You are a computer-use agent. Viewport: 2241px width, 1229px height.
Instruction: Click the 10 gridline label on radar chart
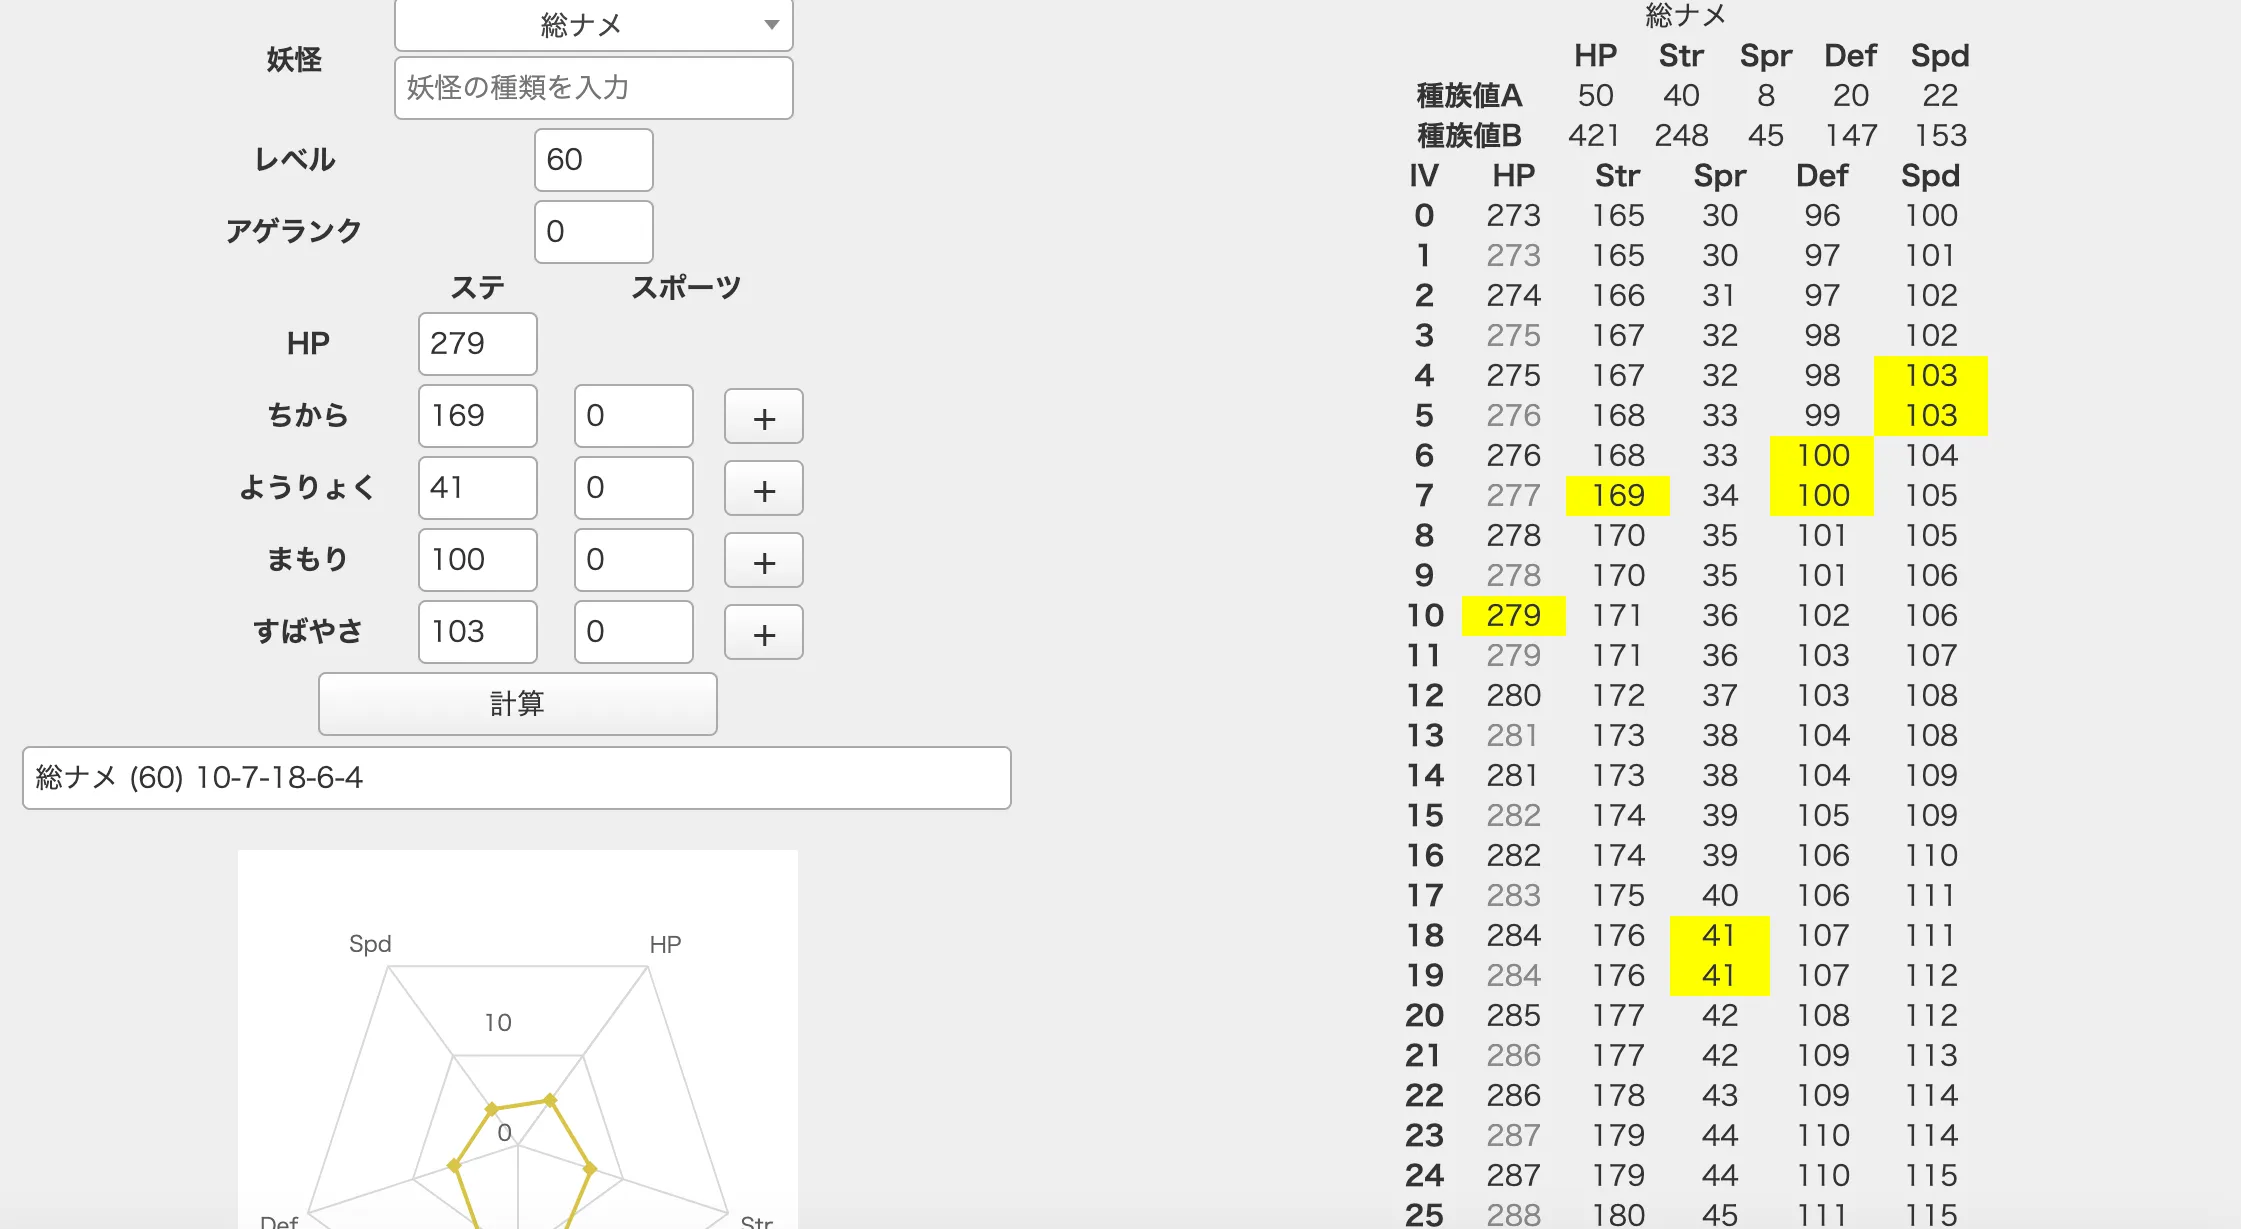coord(498,1023)
